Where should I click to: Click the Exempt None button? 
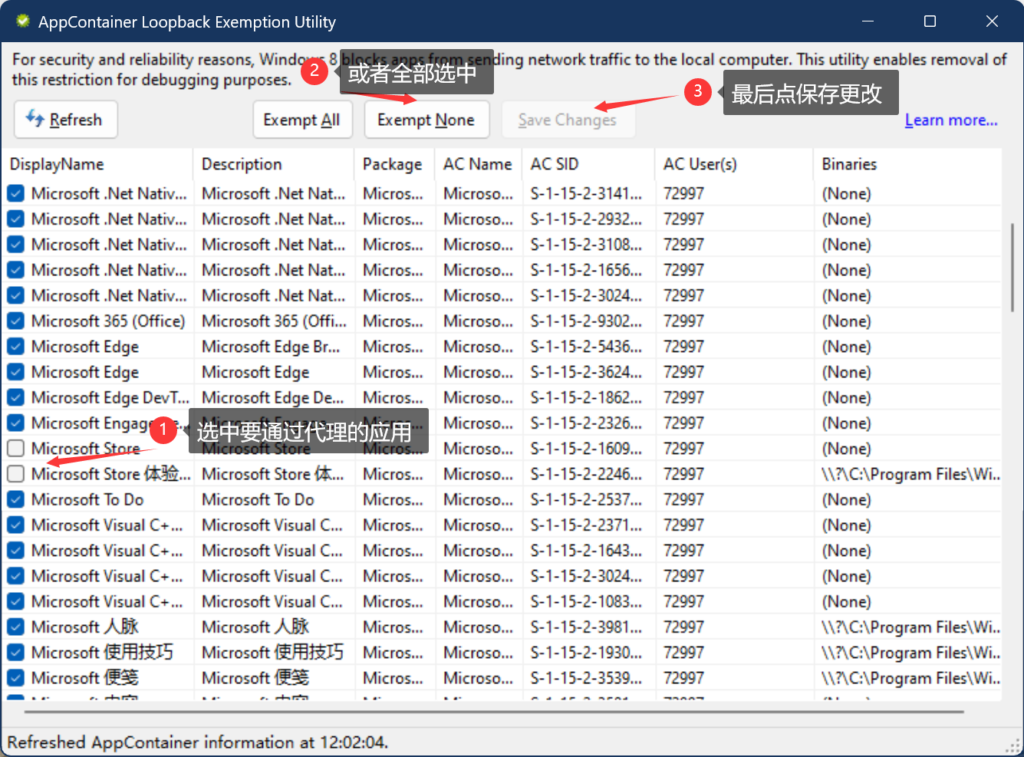coord(426,120)
